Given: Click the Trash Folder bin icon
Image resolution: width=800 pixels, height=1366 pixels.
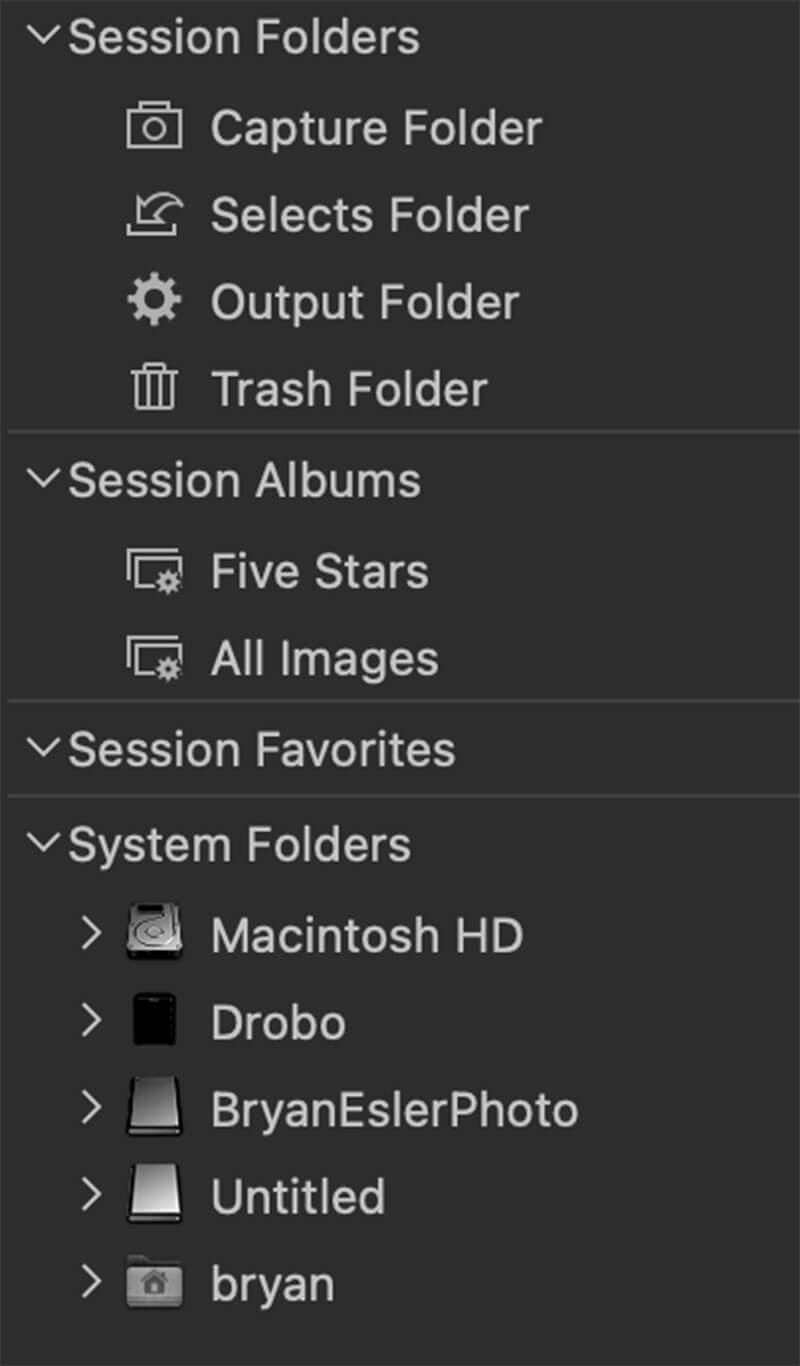Looking at the screenshot, I should 154,388.
